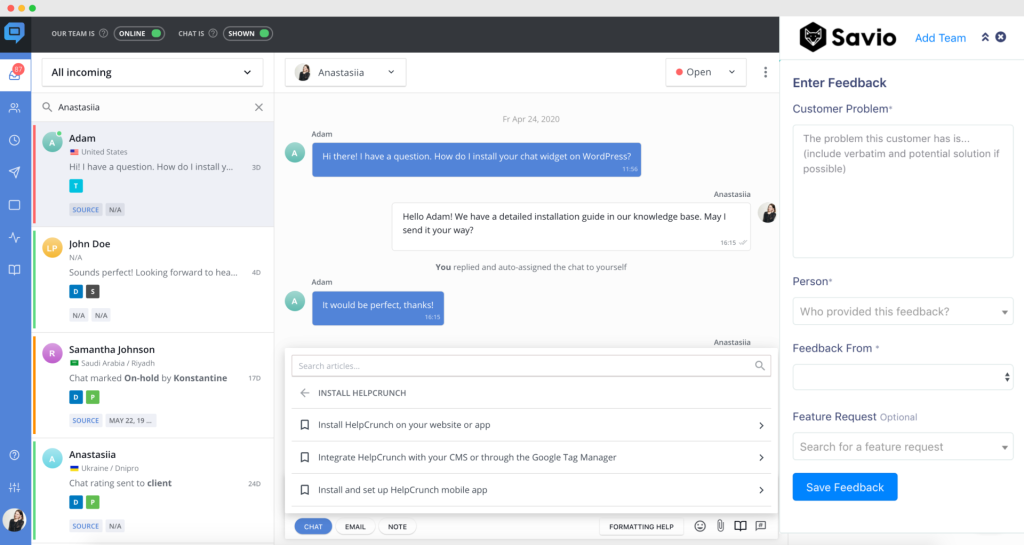The image size is (1024, 545).
Task: Open the Anastasiia assignee dropdown
Action: tap(345, 72)
